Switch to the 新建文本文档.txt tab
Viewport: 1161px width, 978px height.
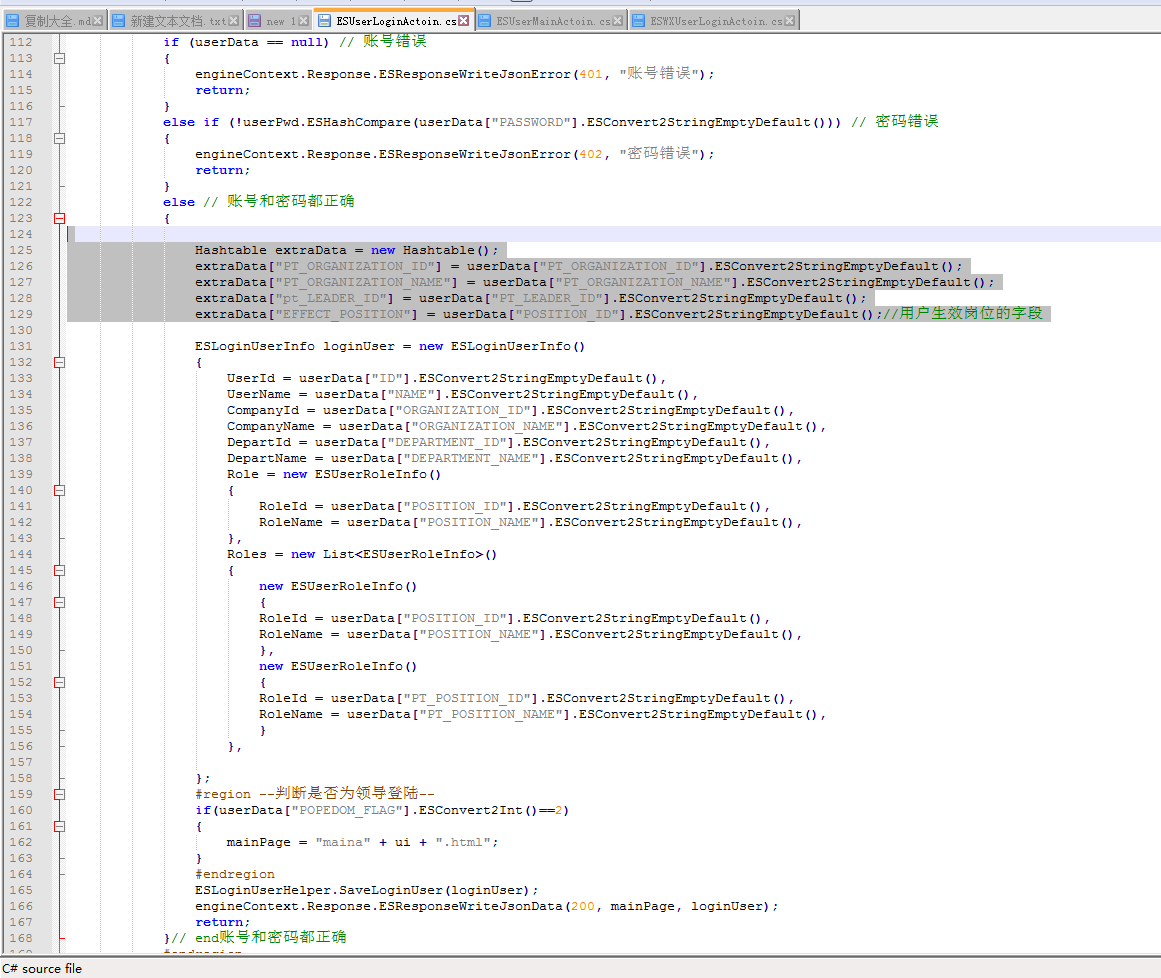(178, 21)
